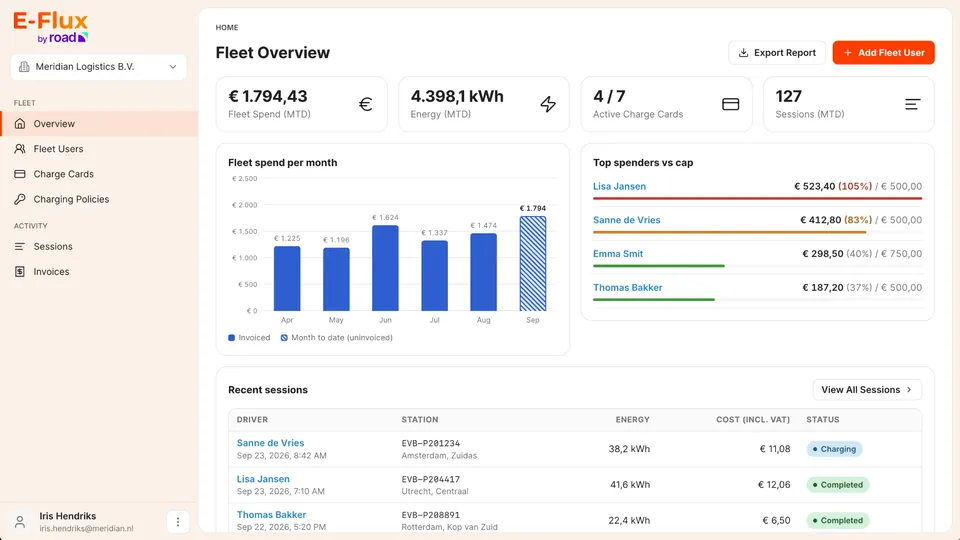
Task: Open Lisa Jansen in Top spenders
Action: pyautogui.click(x=619, y=186)
